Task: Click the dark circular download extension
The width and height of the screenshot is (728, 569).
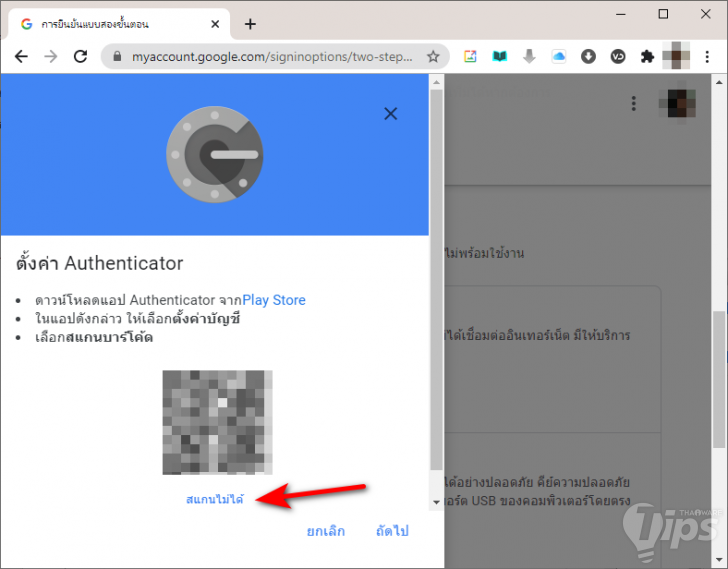Action: click(x=588, y=57)
